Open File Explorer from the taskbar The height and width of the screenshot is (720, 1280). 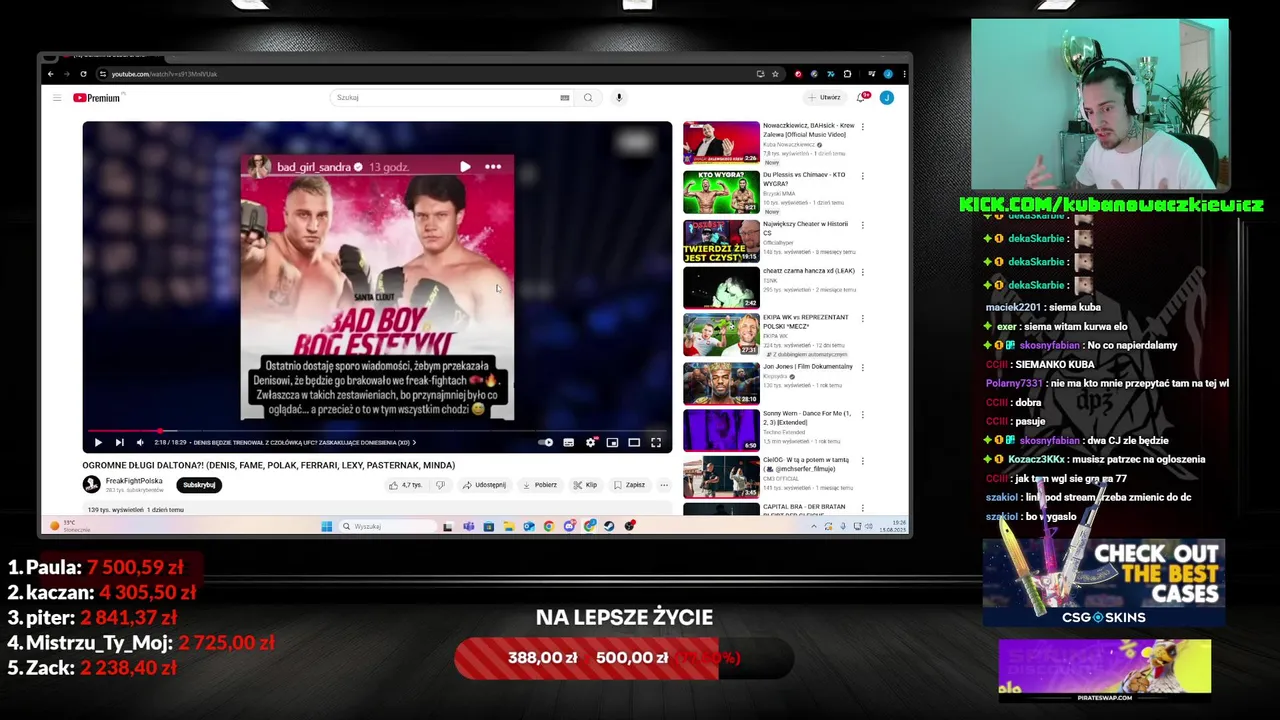pyautogui.click(x=508, y=526)
